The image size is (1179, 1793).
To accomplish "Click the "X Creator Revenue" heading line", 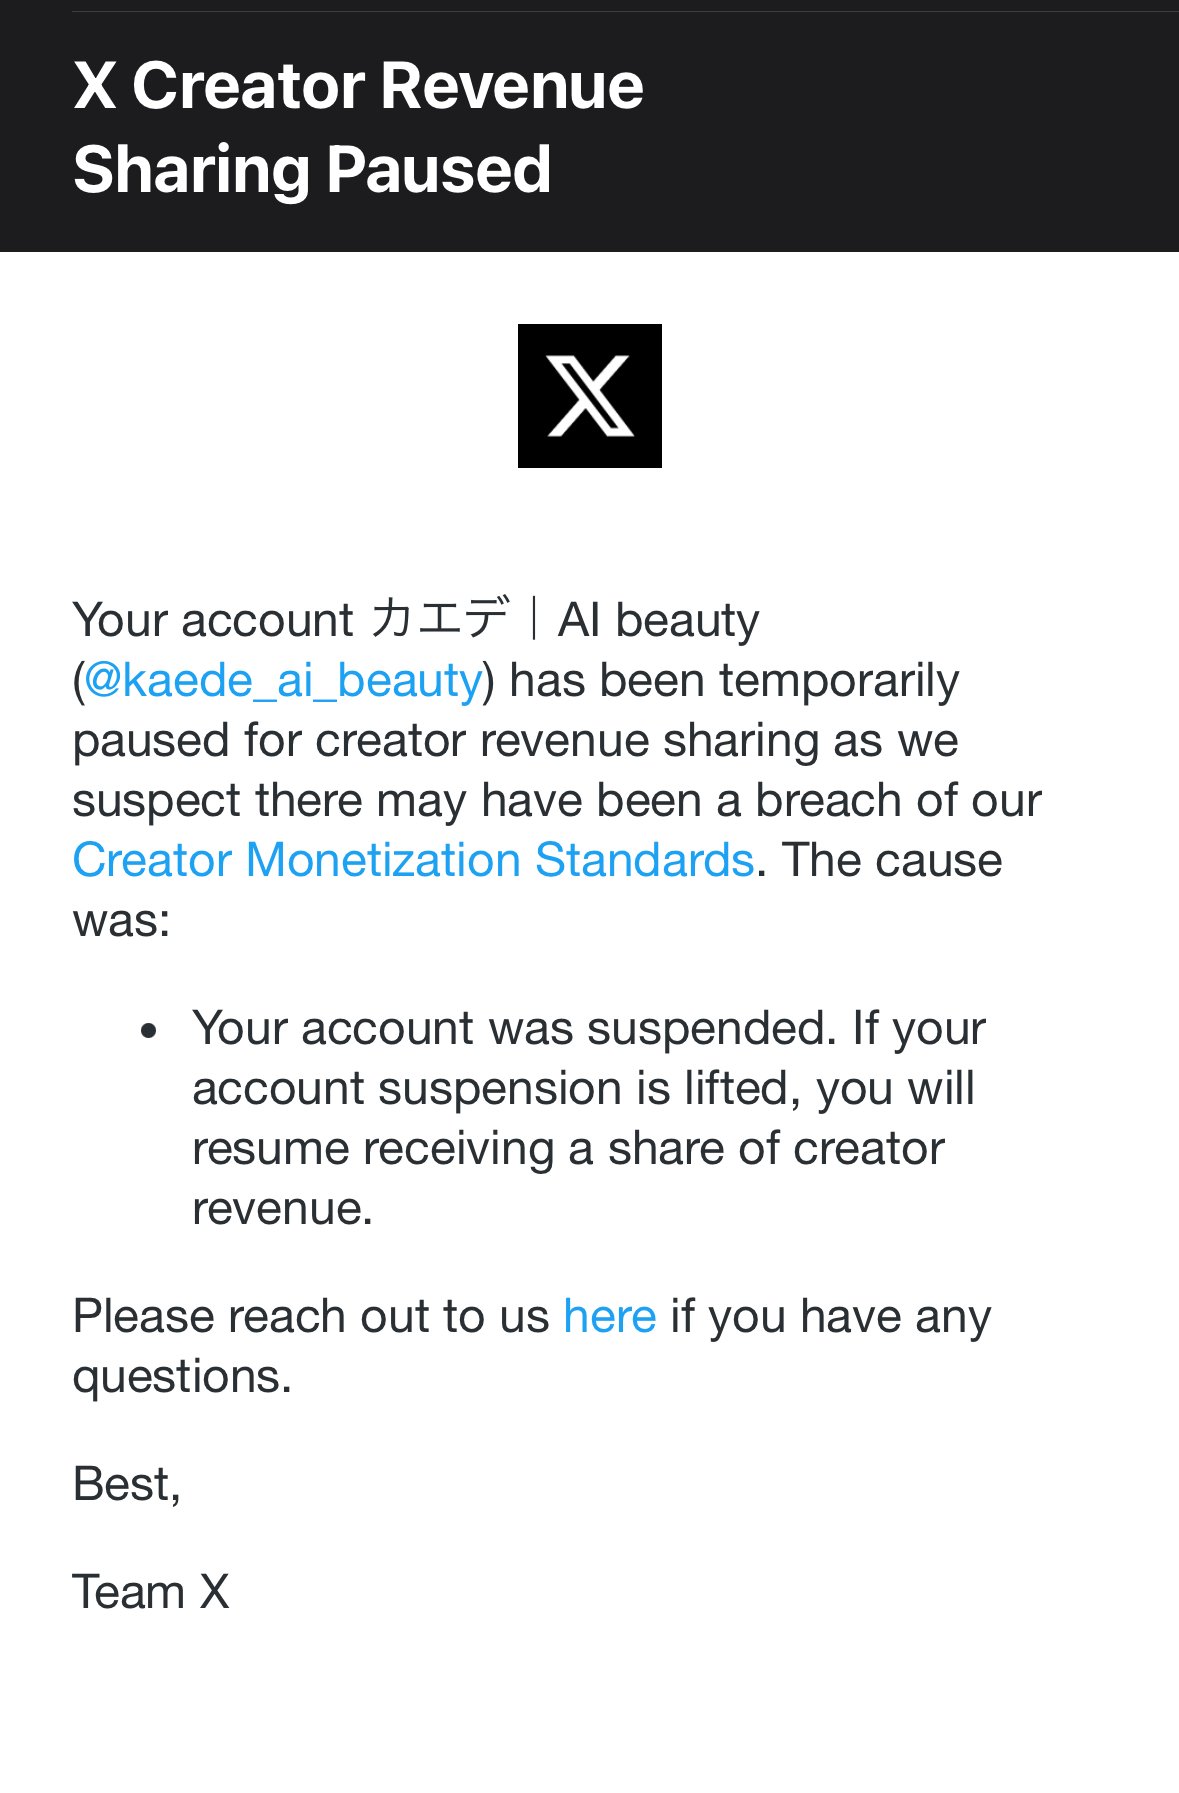I will 358,86.
